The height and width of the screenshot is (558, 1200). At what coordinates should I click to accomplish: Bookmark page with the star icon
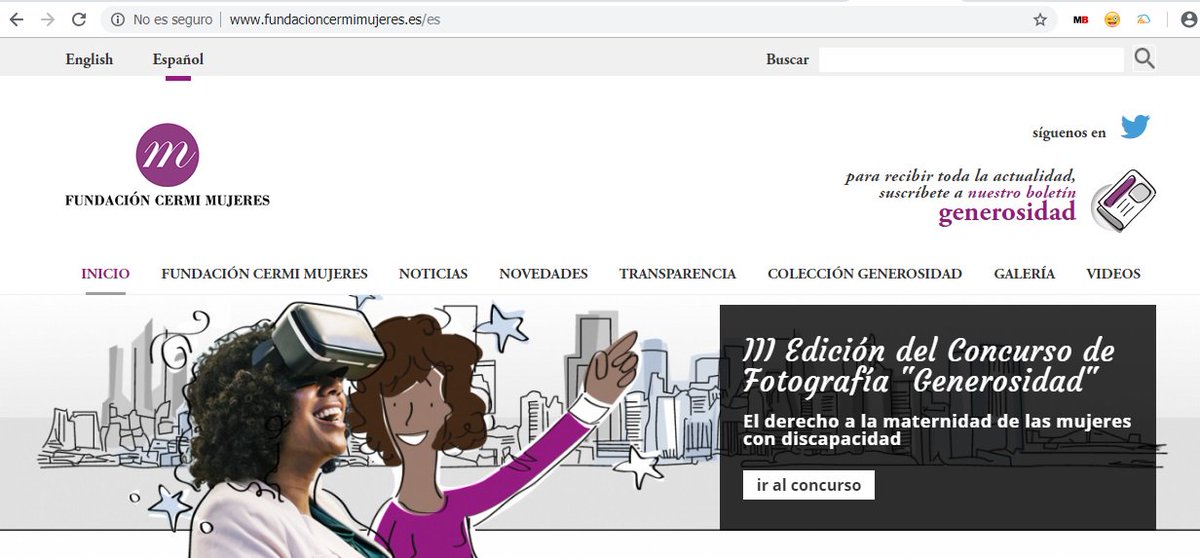point(1040,19)
